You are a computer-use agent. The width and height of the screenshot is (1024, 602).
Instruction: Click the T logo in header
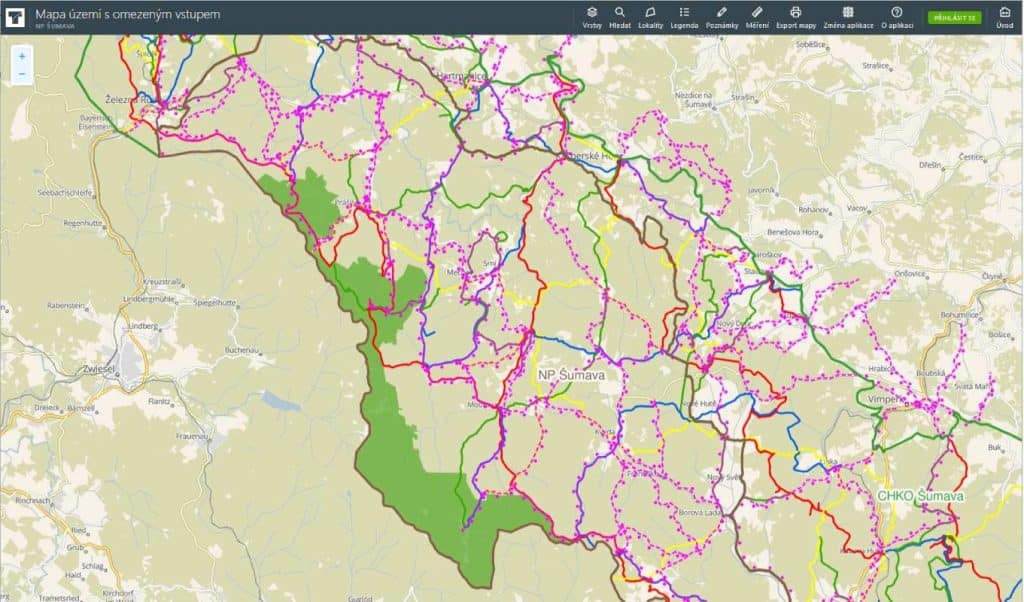[16, 17]
